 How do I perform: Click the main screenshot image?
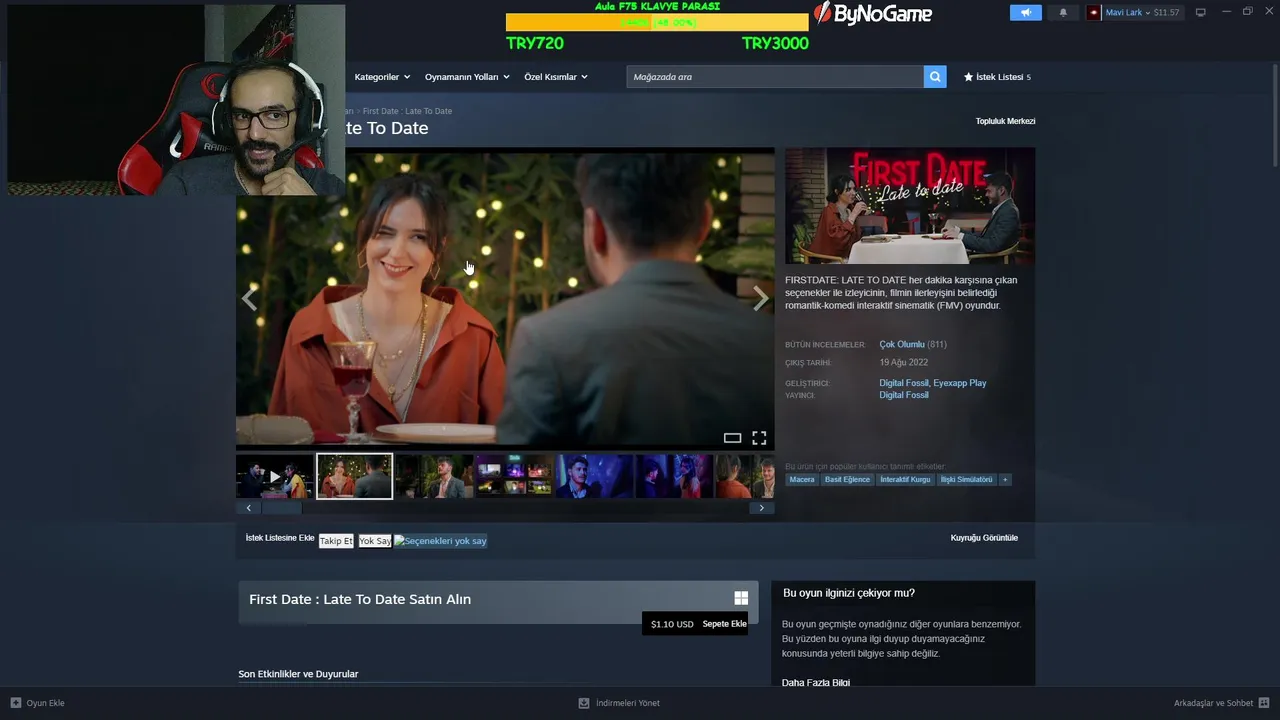[505, 298]
